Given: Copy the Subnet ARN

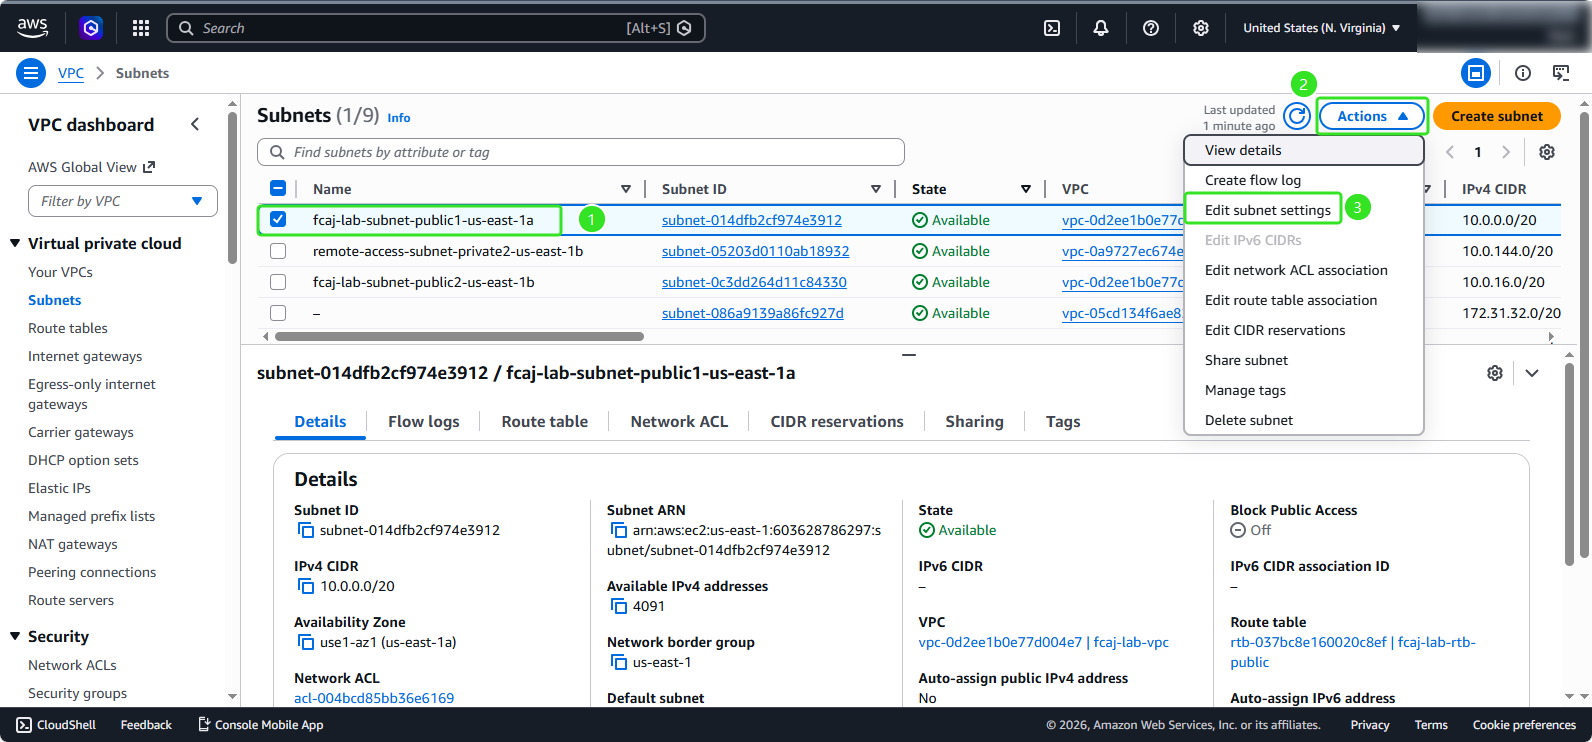Looking at the screenshot, I should [618, 530].
